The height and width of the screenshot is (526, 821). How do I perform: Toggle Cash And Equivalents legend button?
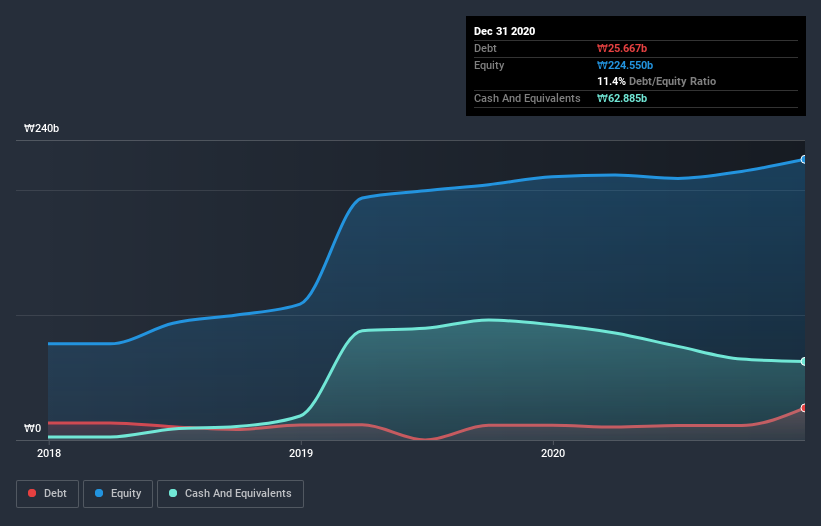(230, 494)
